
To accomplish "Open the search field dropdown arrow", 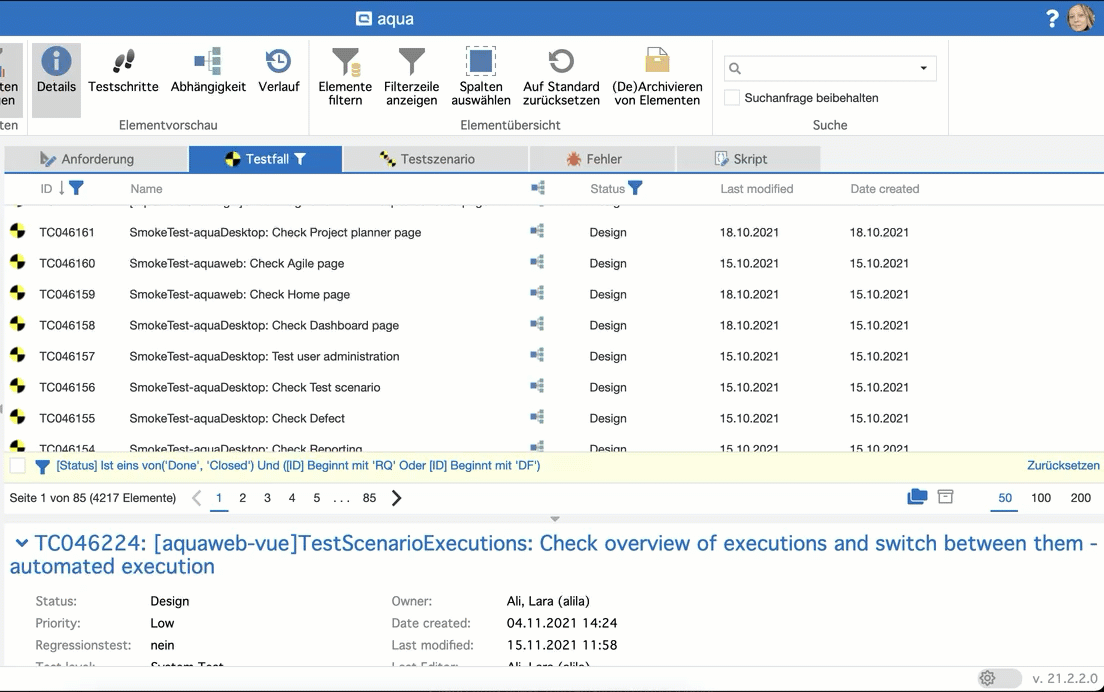I will 923,68.
